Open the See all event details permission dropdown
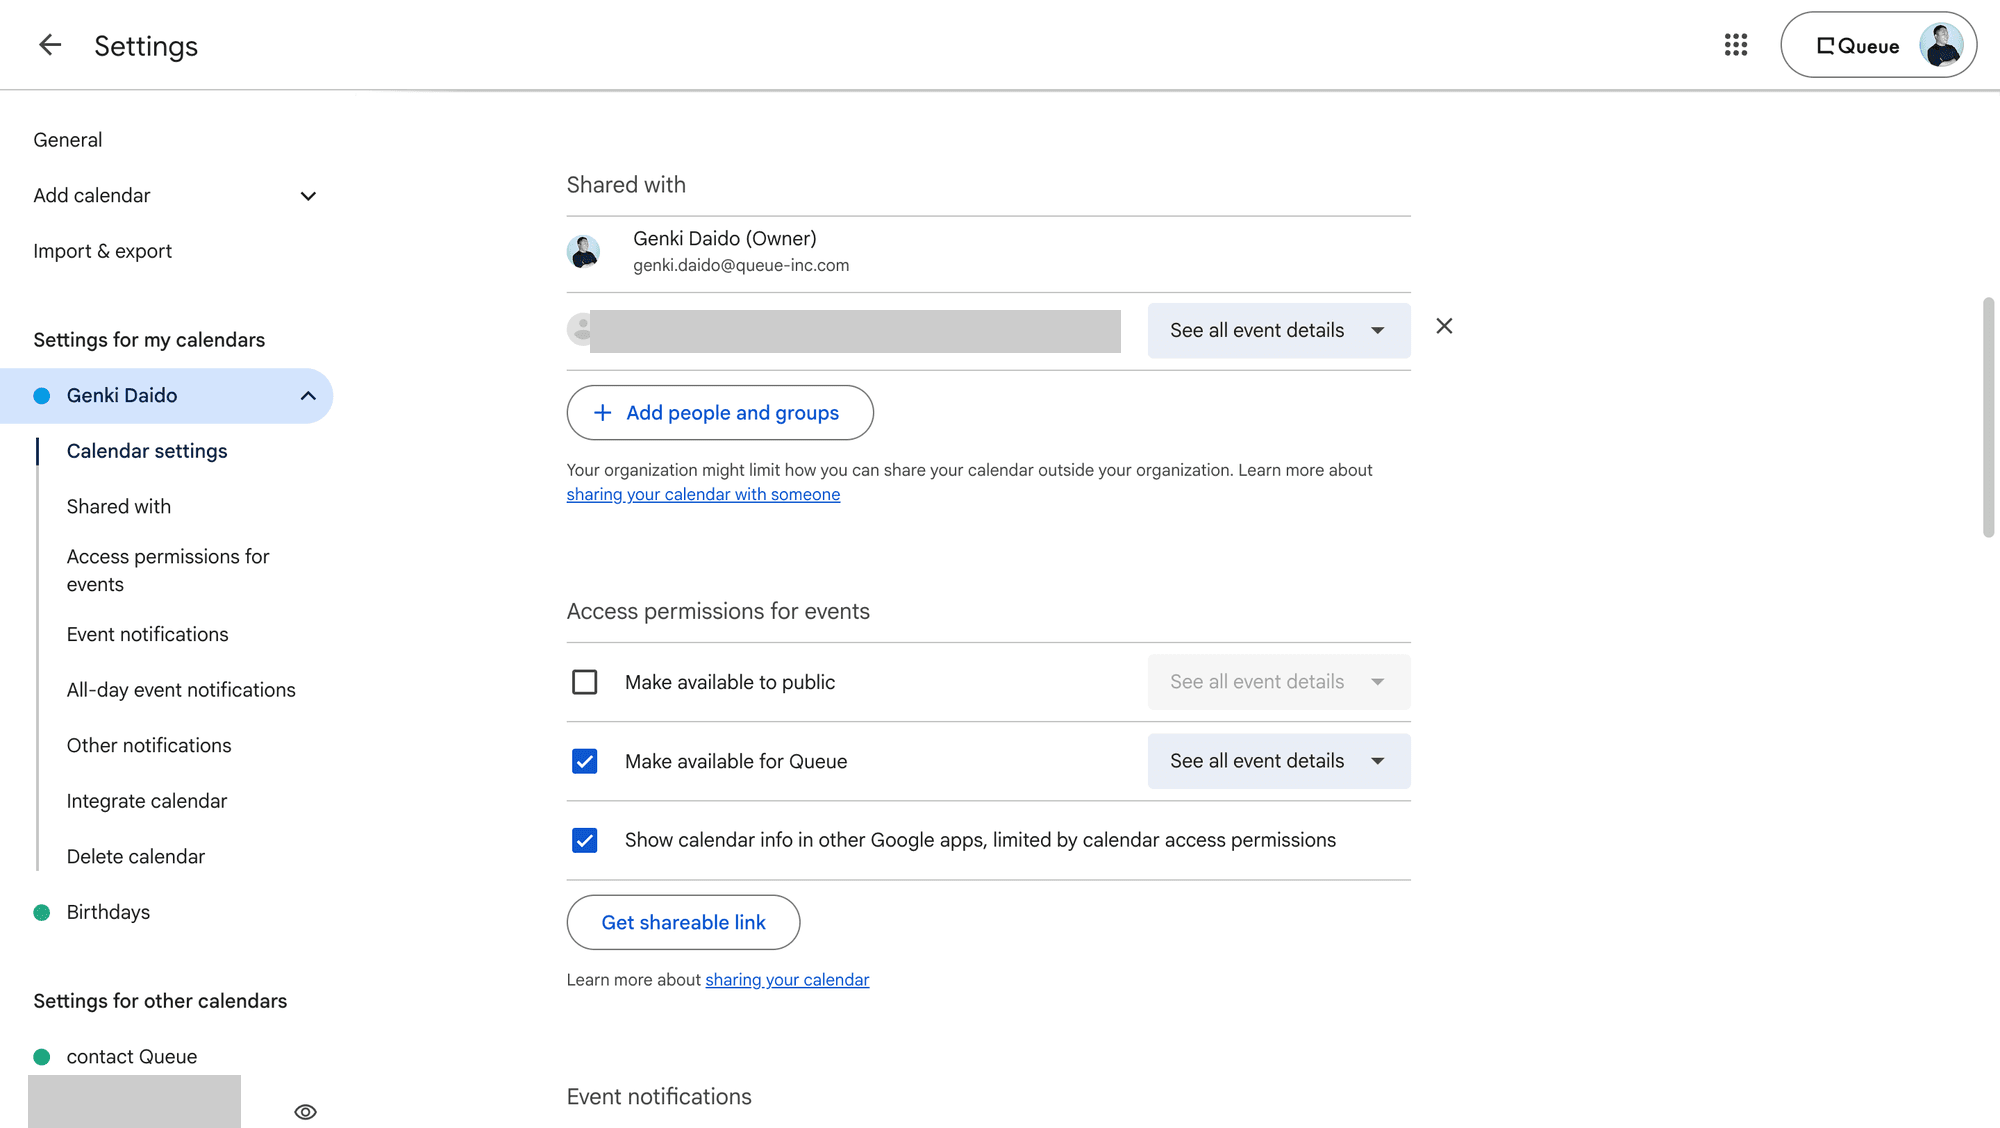The height and width of the screenshot is (1128, 2000). click(1278, 330)
